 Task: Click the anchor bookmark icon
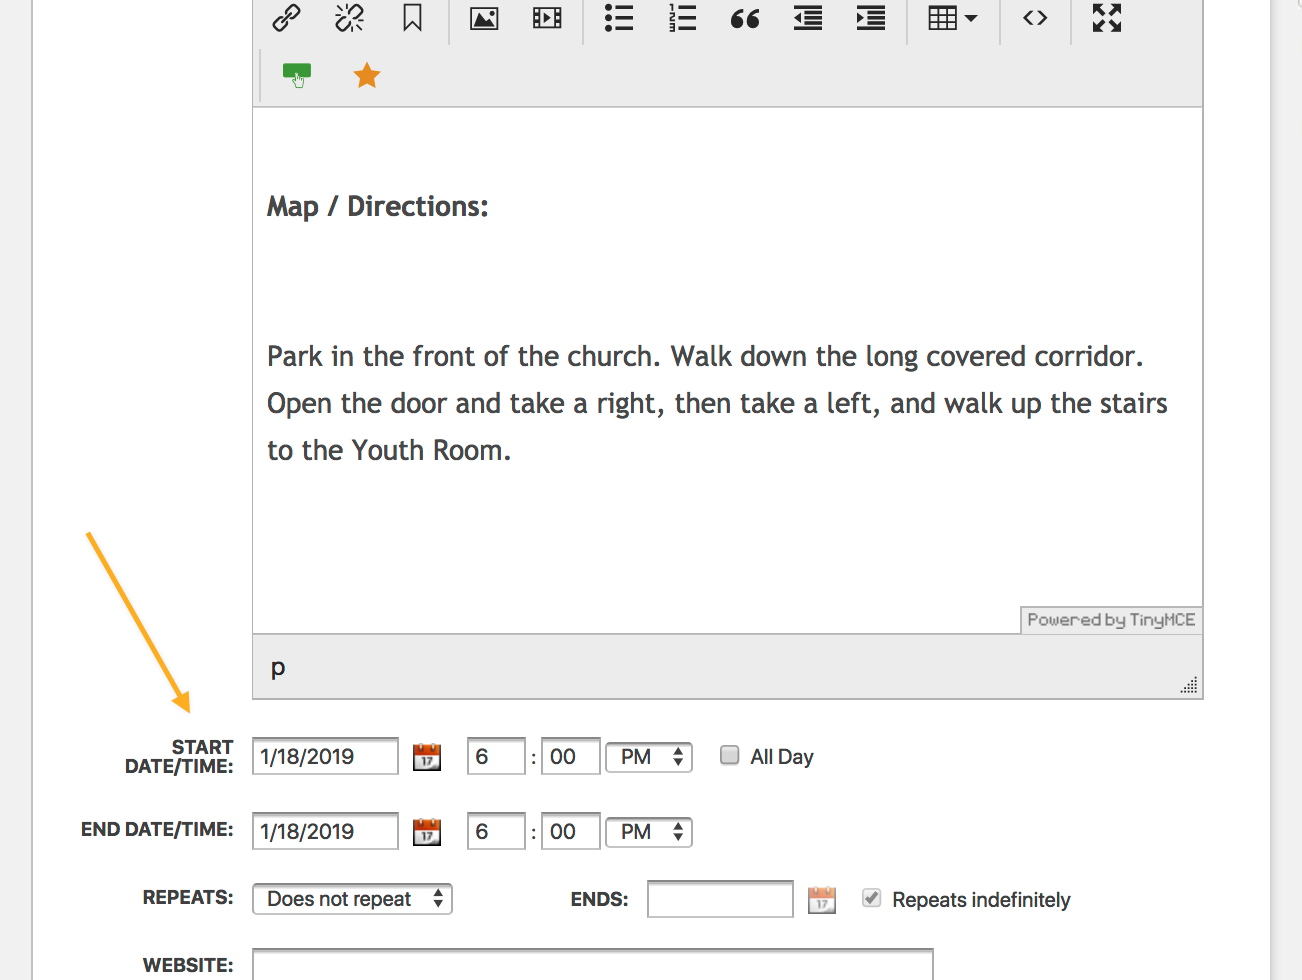[x=412, y=17]
